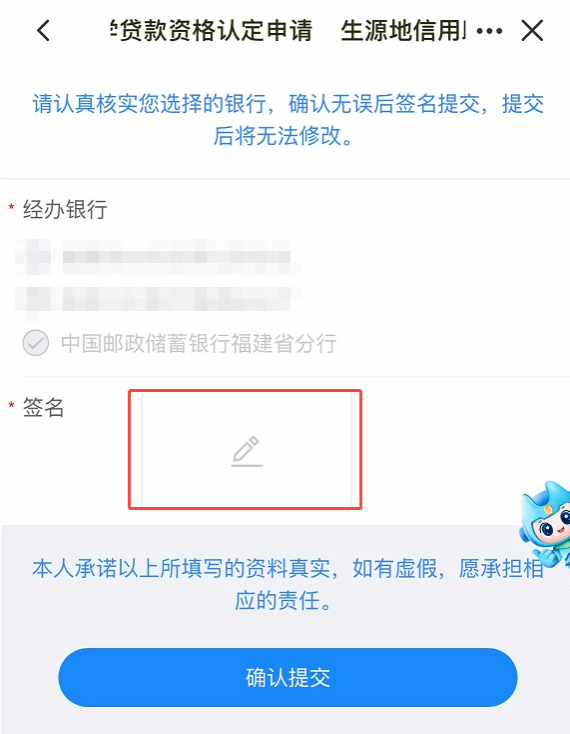
Task: Tap the 本人承诺以上所填写的资料真实 statement
Action: (x=181, y=569)
